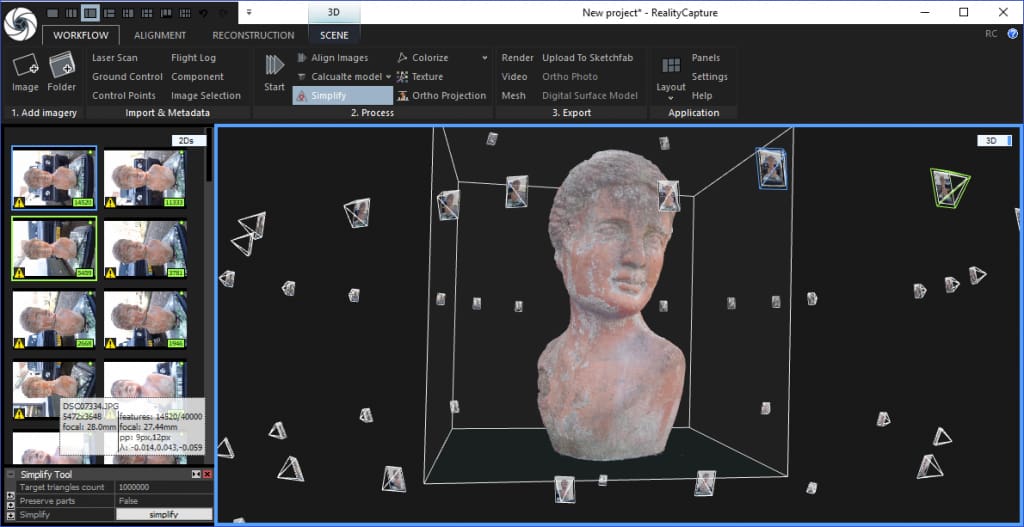Screen dimensions: 1024x527
Task: Click the Mesh export button
Action: (x=513, y=95)
